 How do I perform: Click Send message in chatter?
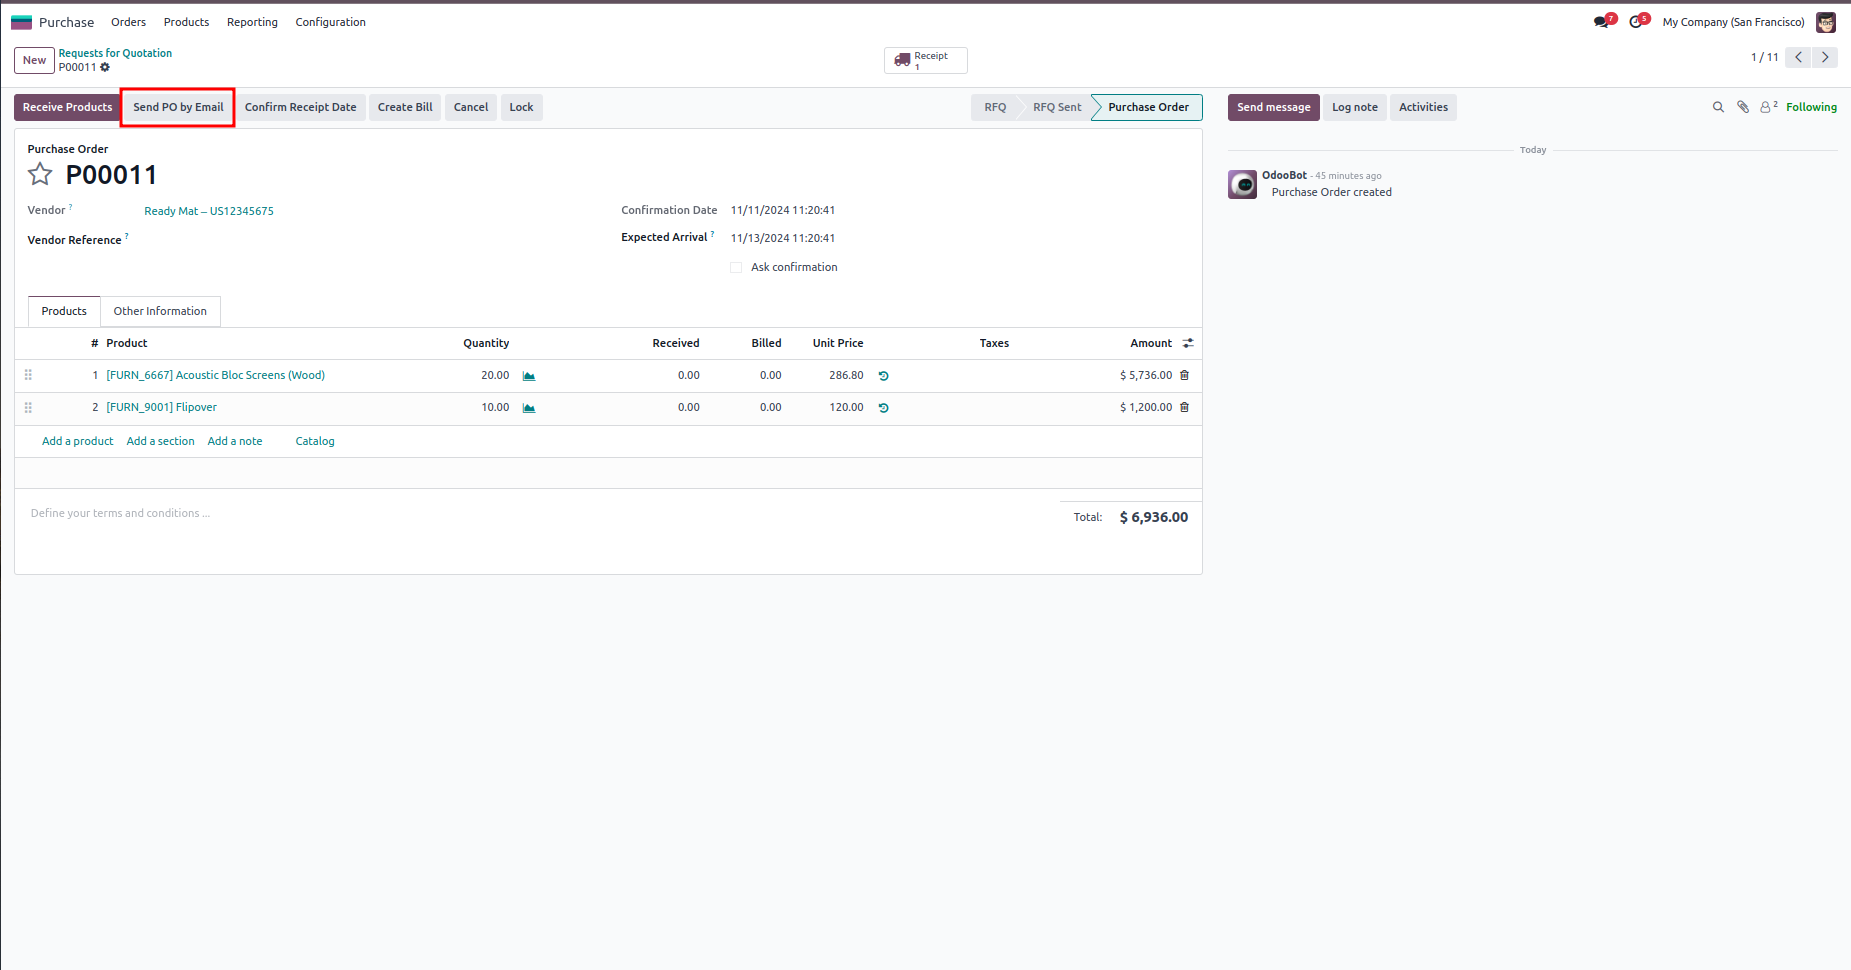1273,107
